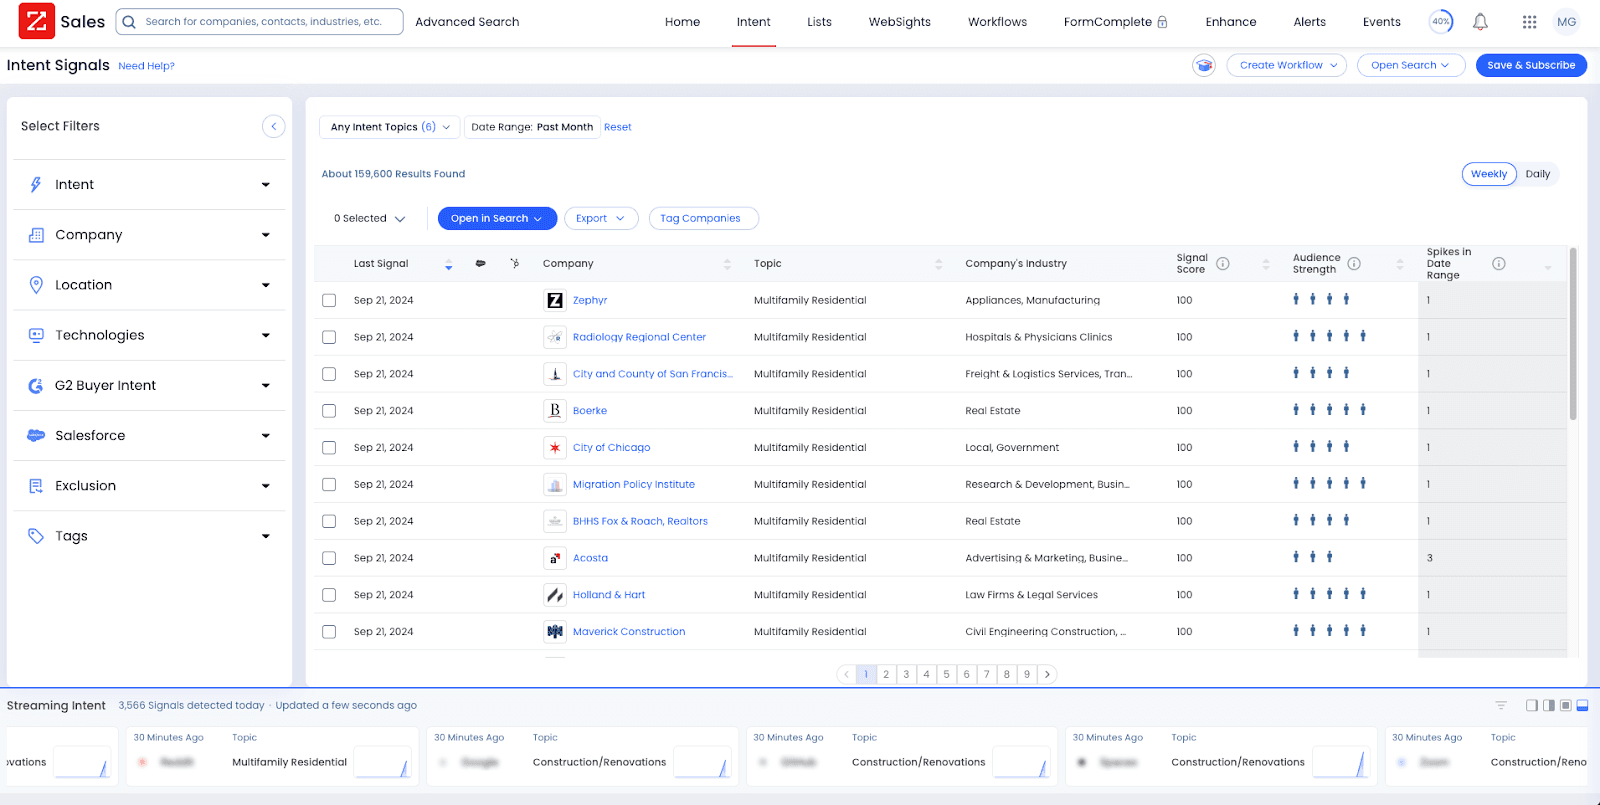Collapse the Select Filters panel arrow
Screen dimensions: 1600x805
(x=273, y=126)
